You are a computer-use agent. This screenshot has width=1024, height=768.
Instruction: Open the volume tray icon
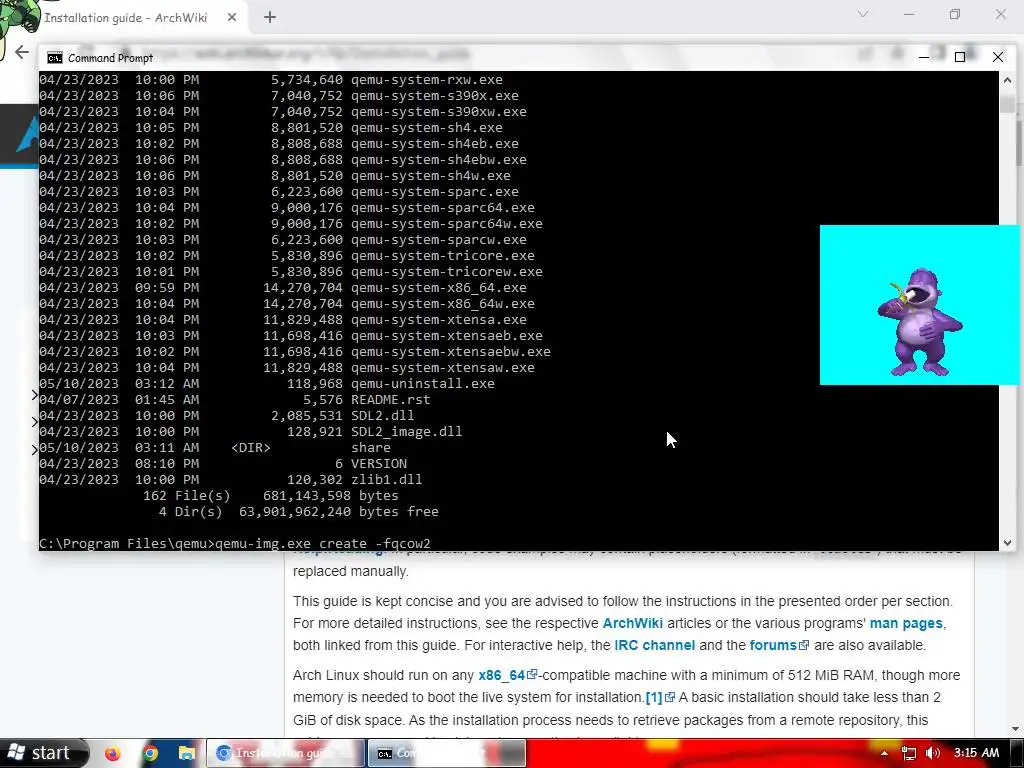pos(933,753)
